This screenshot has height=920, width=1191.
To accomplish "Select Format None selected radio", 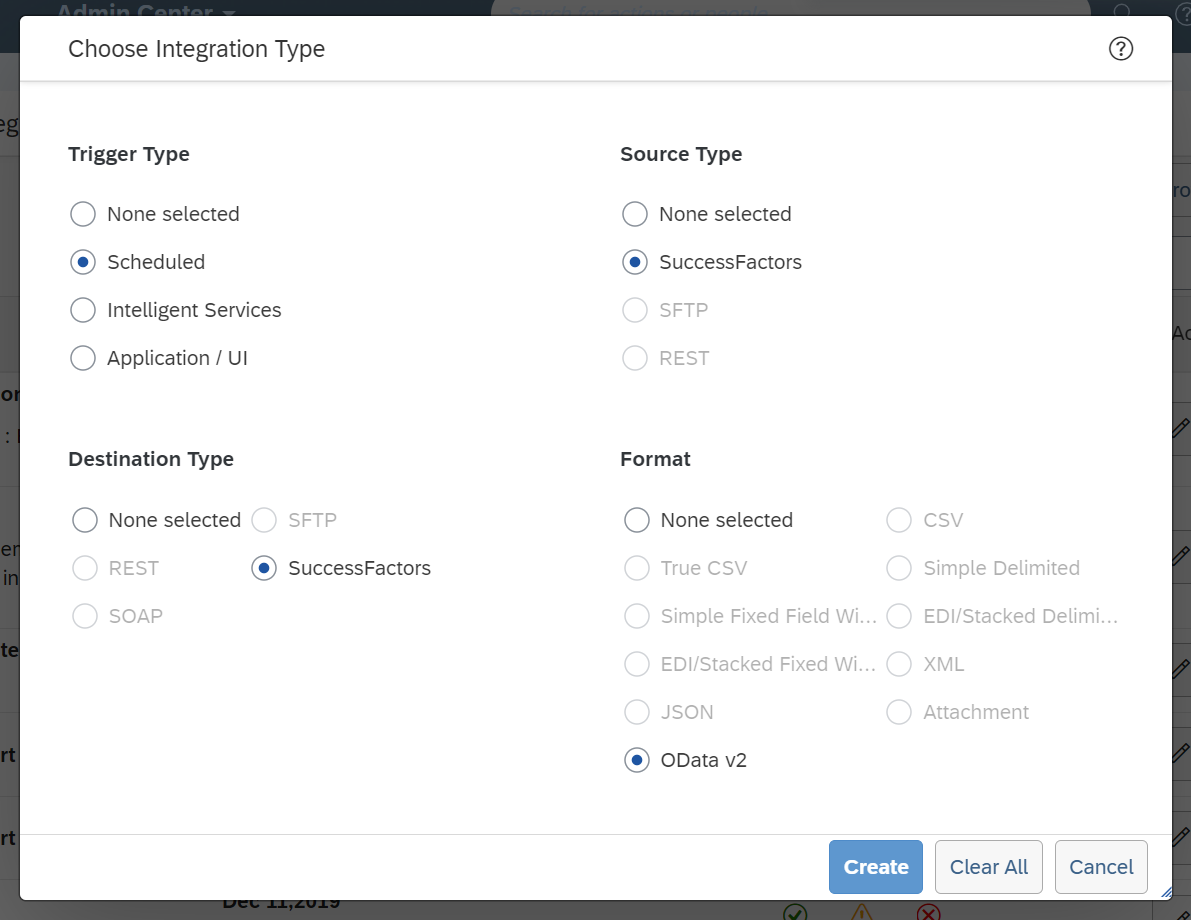I will click(637, 520).
